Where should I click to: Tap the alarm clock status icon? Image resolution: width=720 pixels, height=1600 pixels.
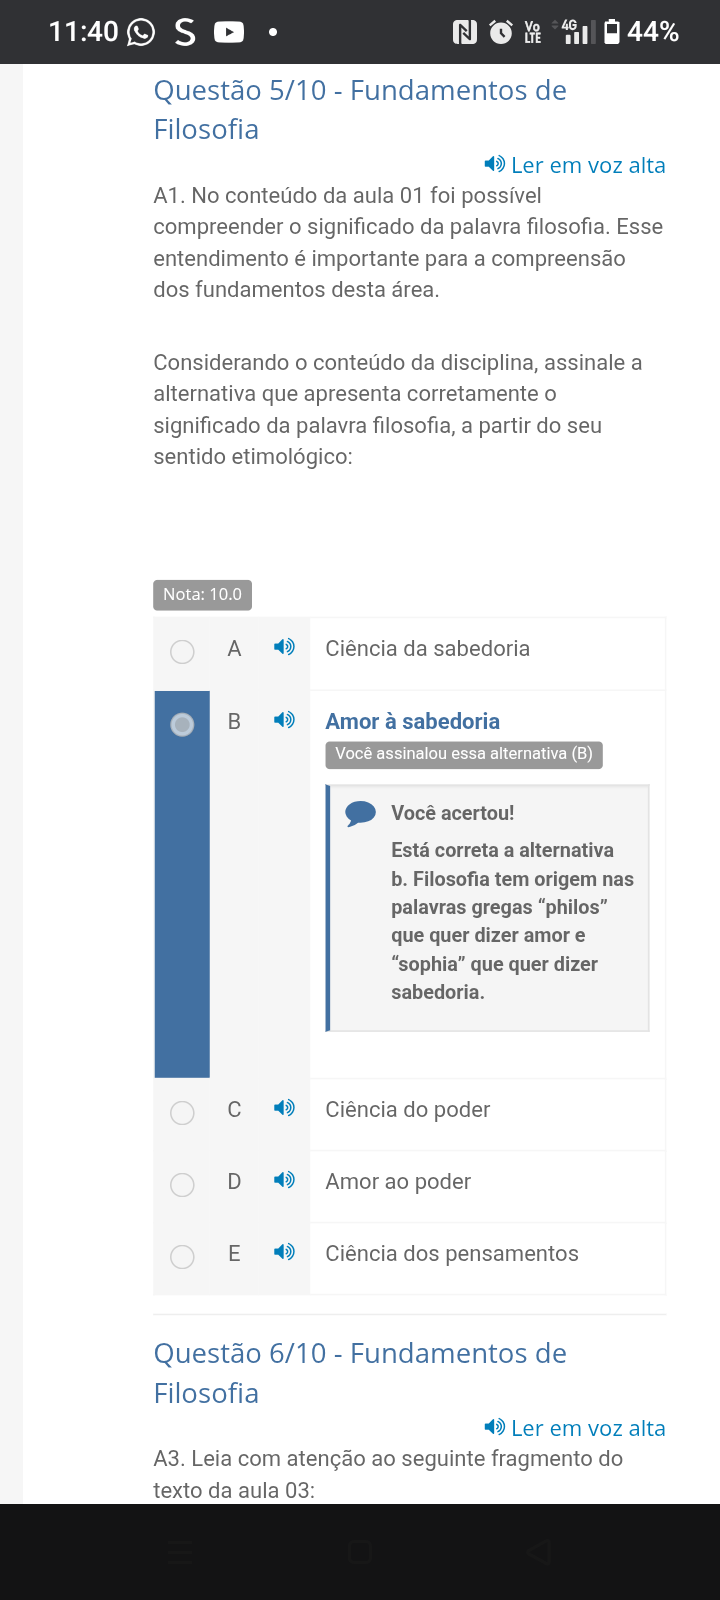pos(501,32)
